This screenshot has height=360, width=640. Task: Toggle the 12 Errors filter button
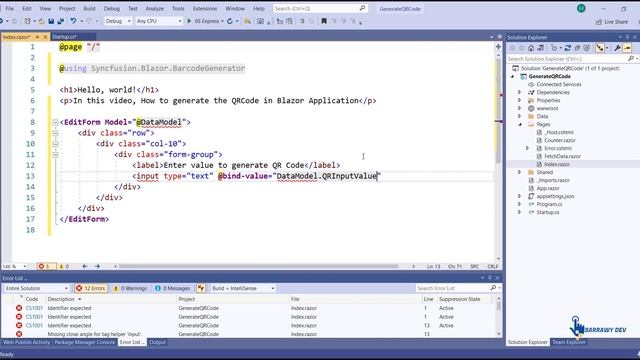tap(91, 288)
